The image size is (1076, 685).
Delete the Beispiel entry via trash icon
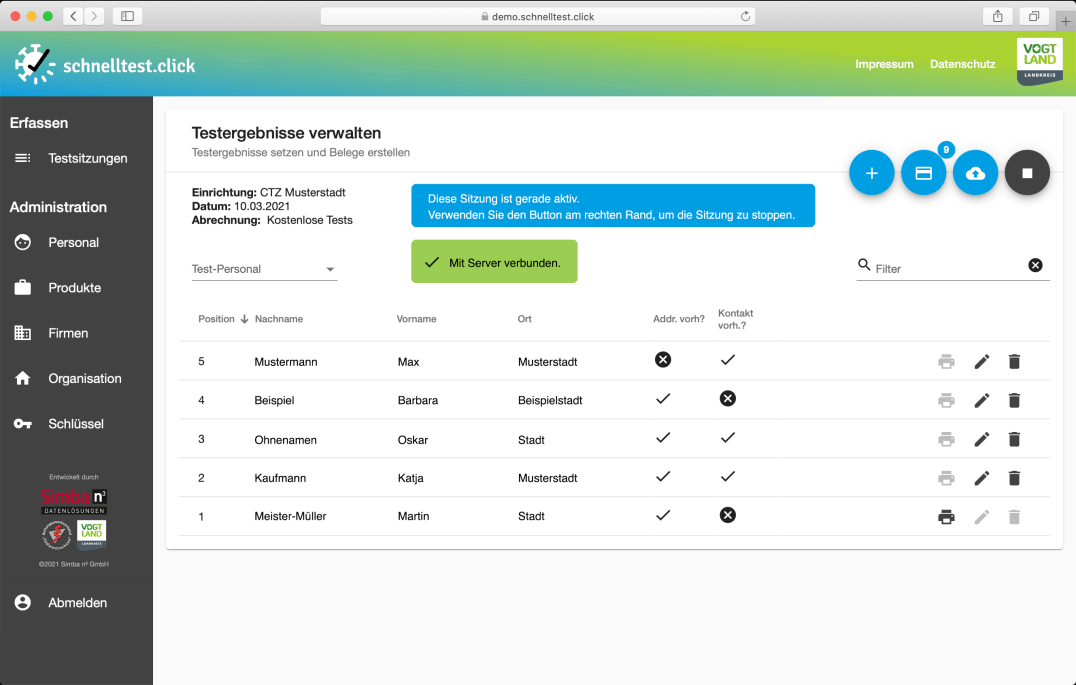(x=1014, y=400)
